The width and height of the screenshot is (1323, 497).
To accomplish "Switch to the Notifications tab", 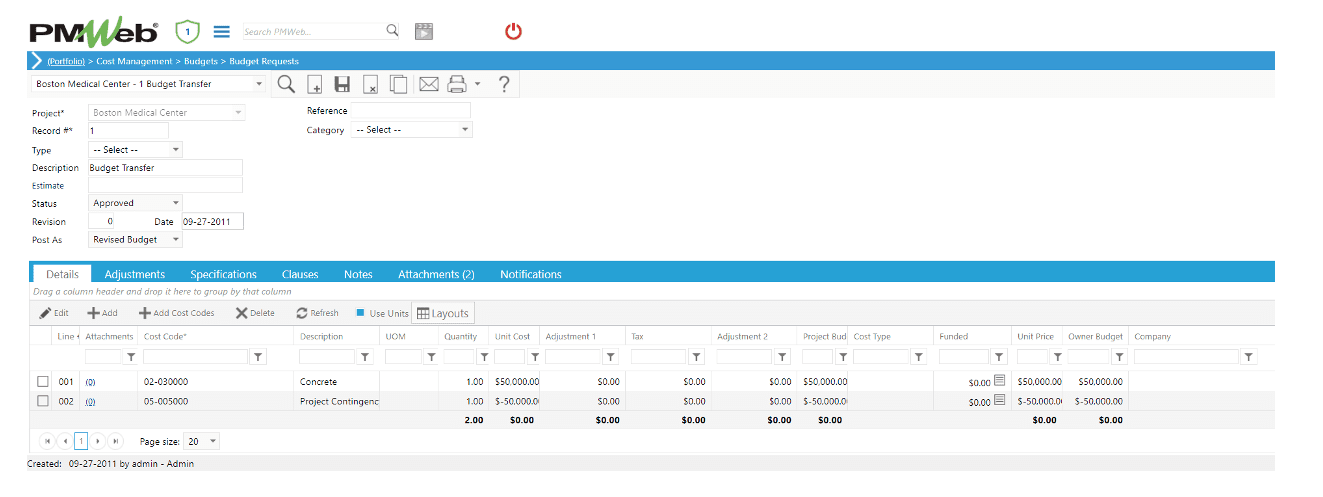I will [531, 274].
